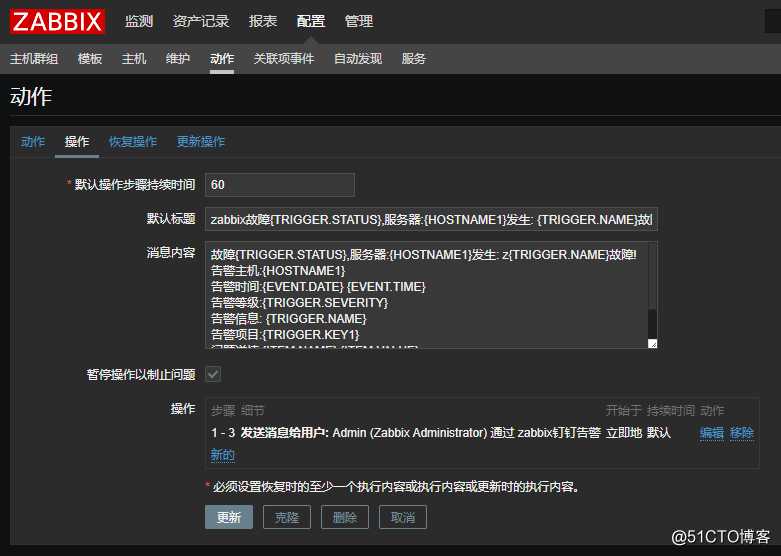Focus the 默认操作步骤持续时间 field with 60
781x556 pixels.
[280, 185]
